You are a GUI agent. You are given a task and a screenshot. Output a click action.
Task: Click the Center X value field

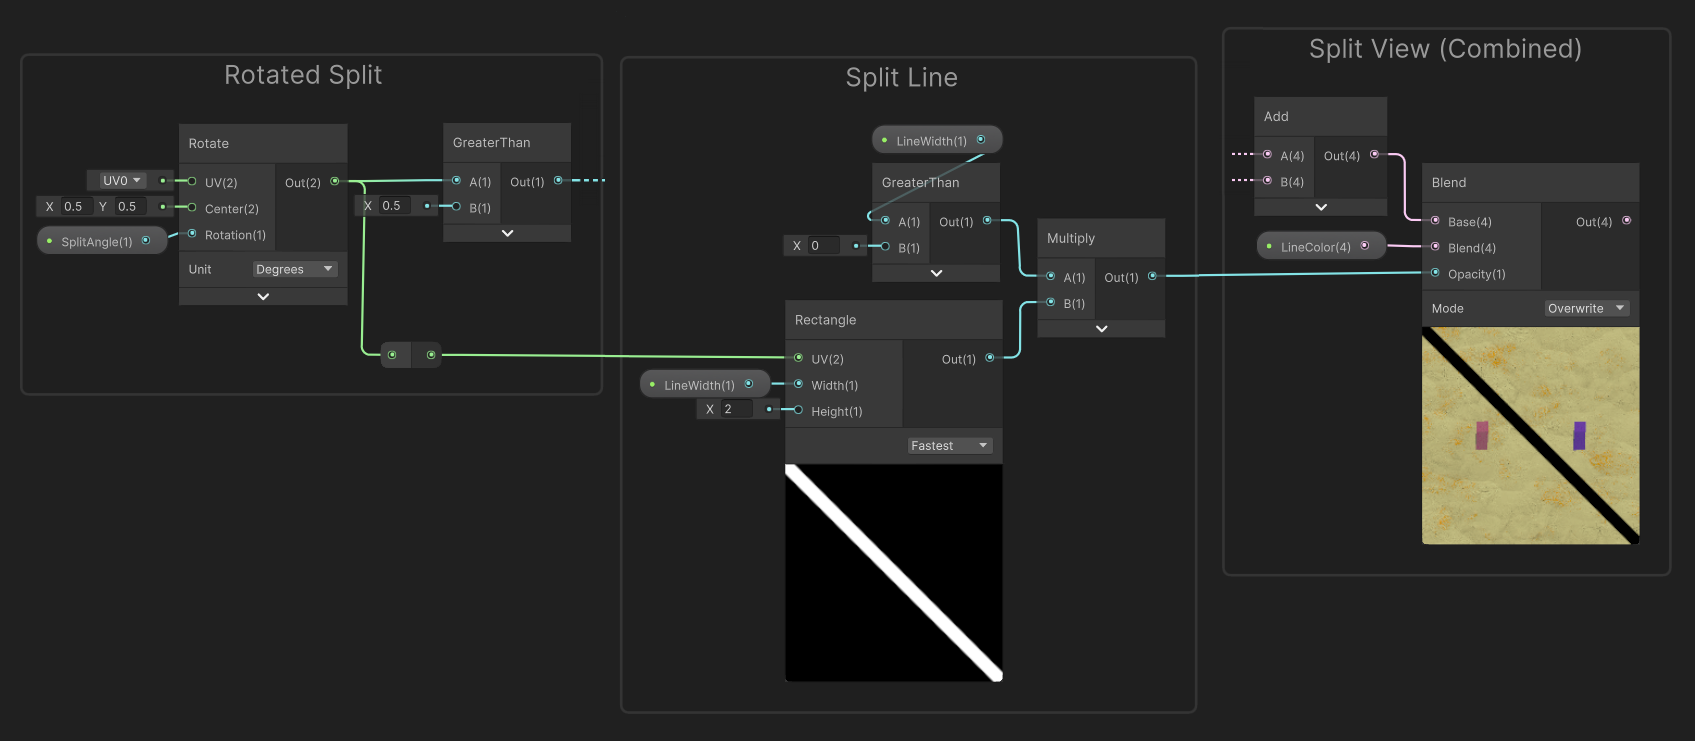pyautogui.click(x=77, y=207)
